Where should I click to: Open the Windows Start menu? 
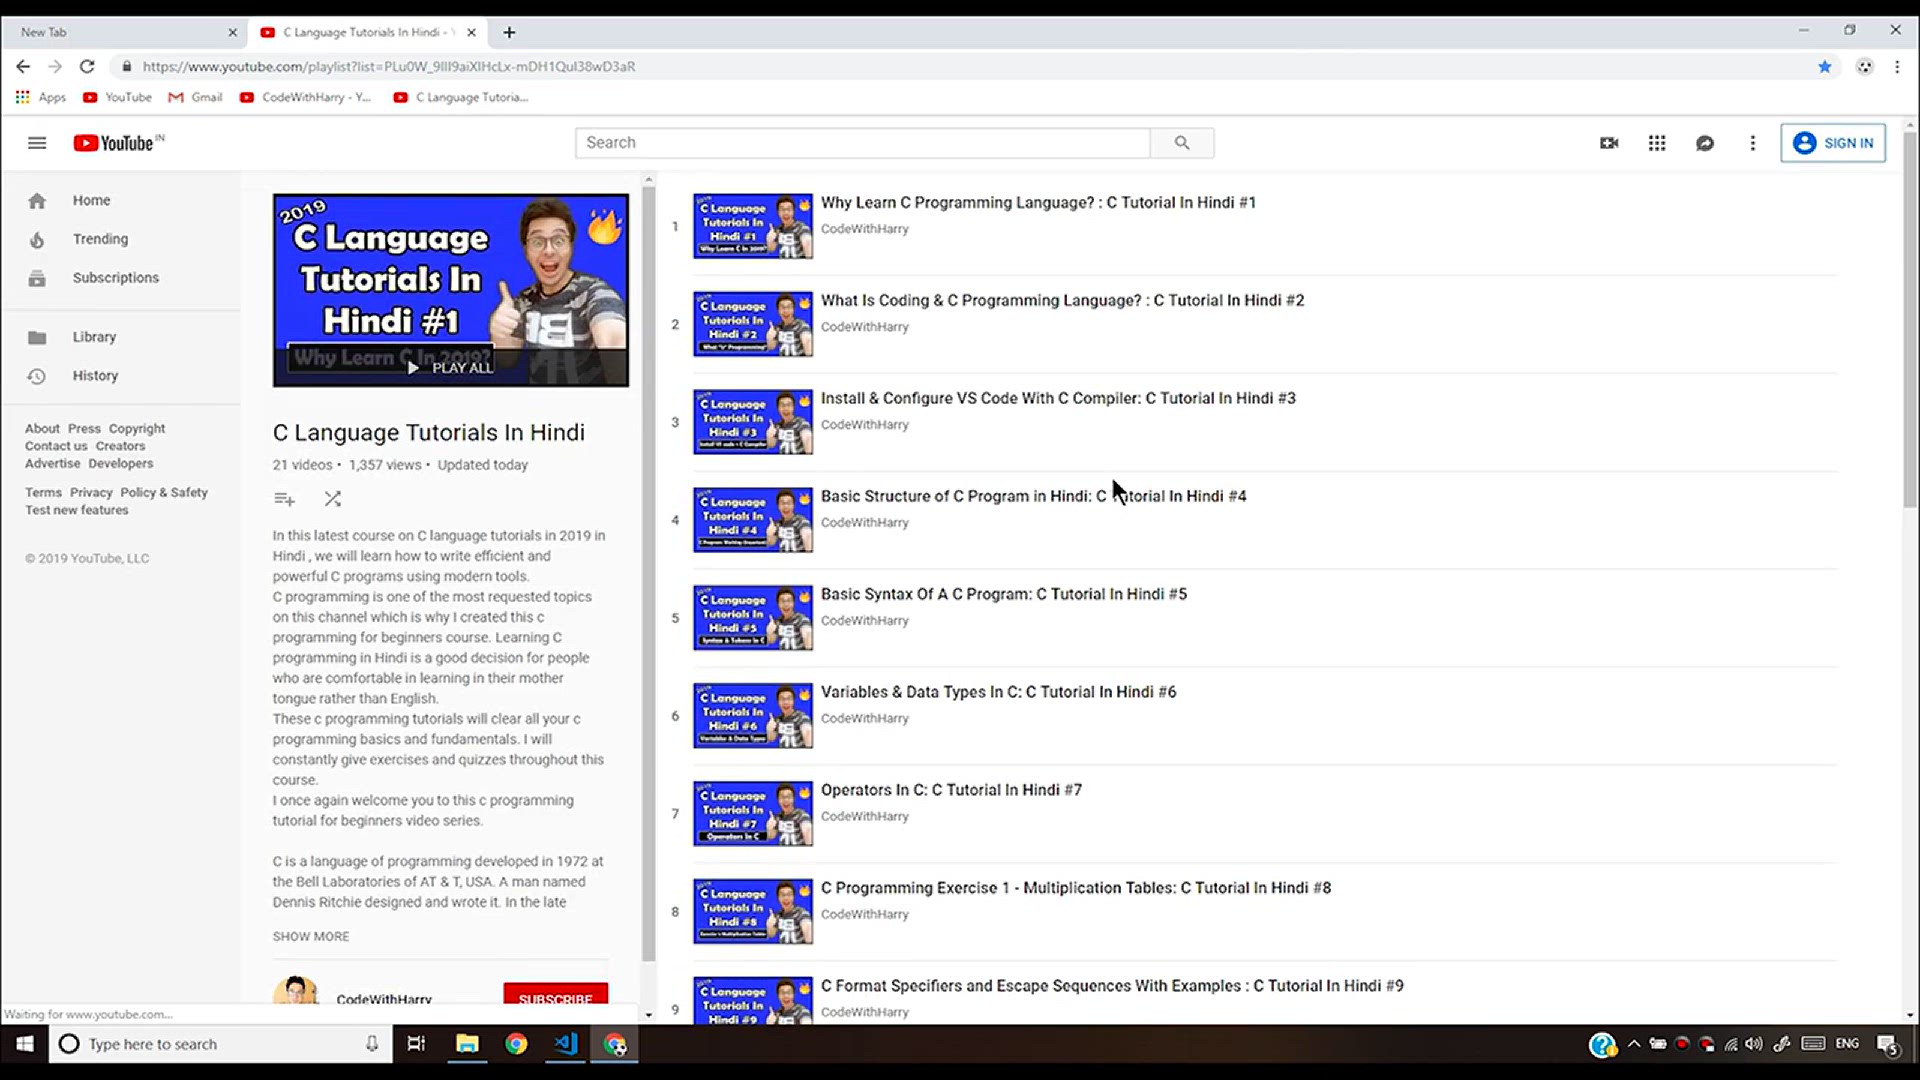[x=24, y=1044]
